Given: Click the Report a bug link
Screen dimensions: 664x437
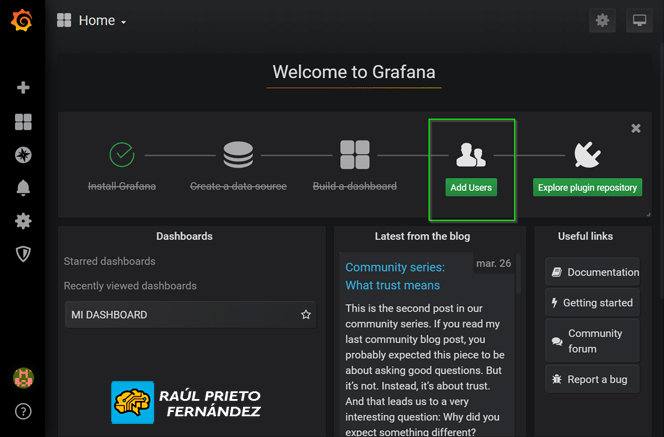Looking at the screenshot, I should coord(597,379).
